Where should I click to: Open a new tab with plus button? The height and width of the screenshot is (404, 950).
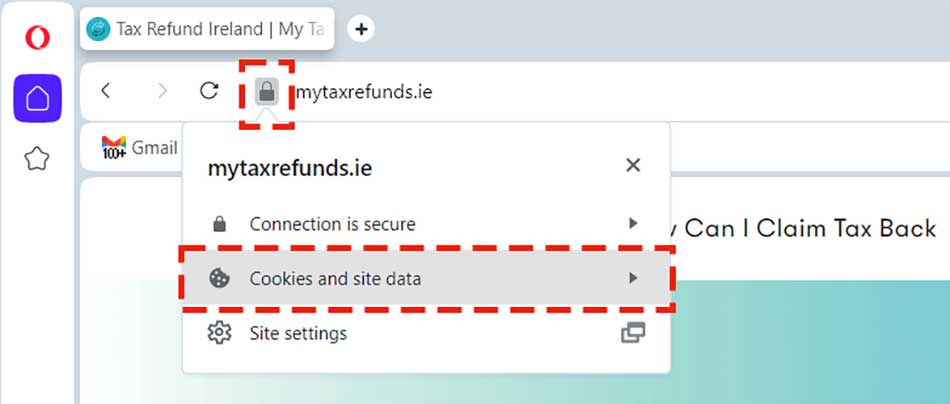361,29
